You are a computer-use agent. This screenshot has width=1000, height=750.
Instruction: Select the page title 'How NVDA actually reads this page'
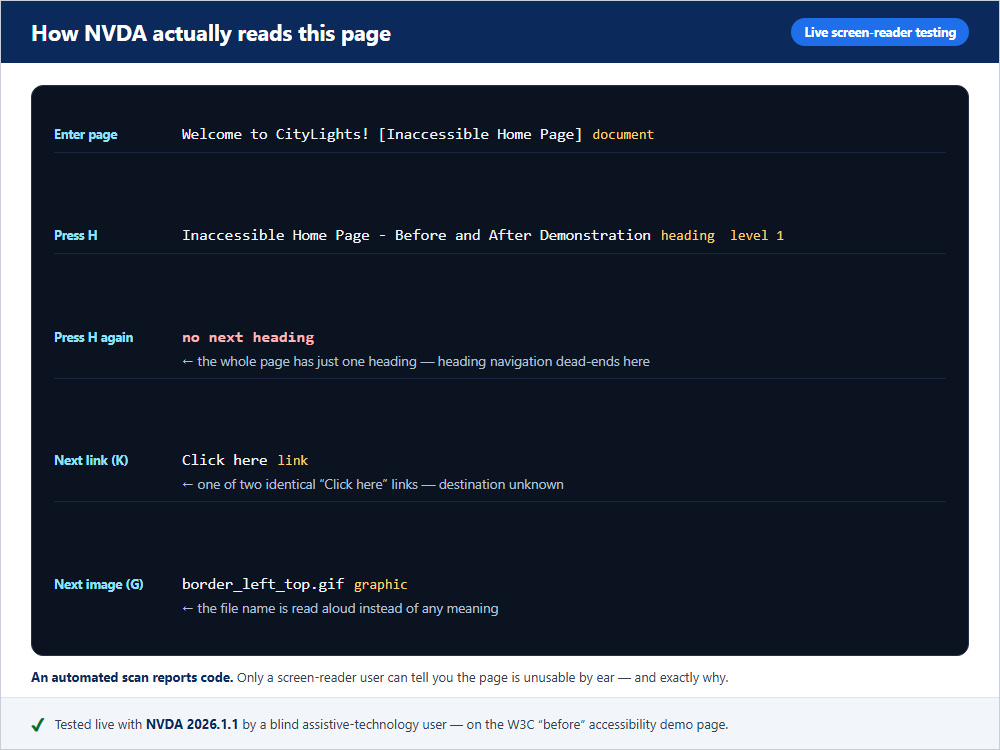[211, 33]
